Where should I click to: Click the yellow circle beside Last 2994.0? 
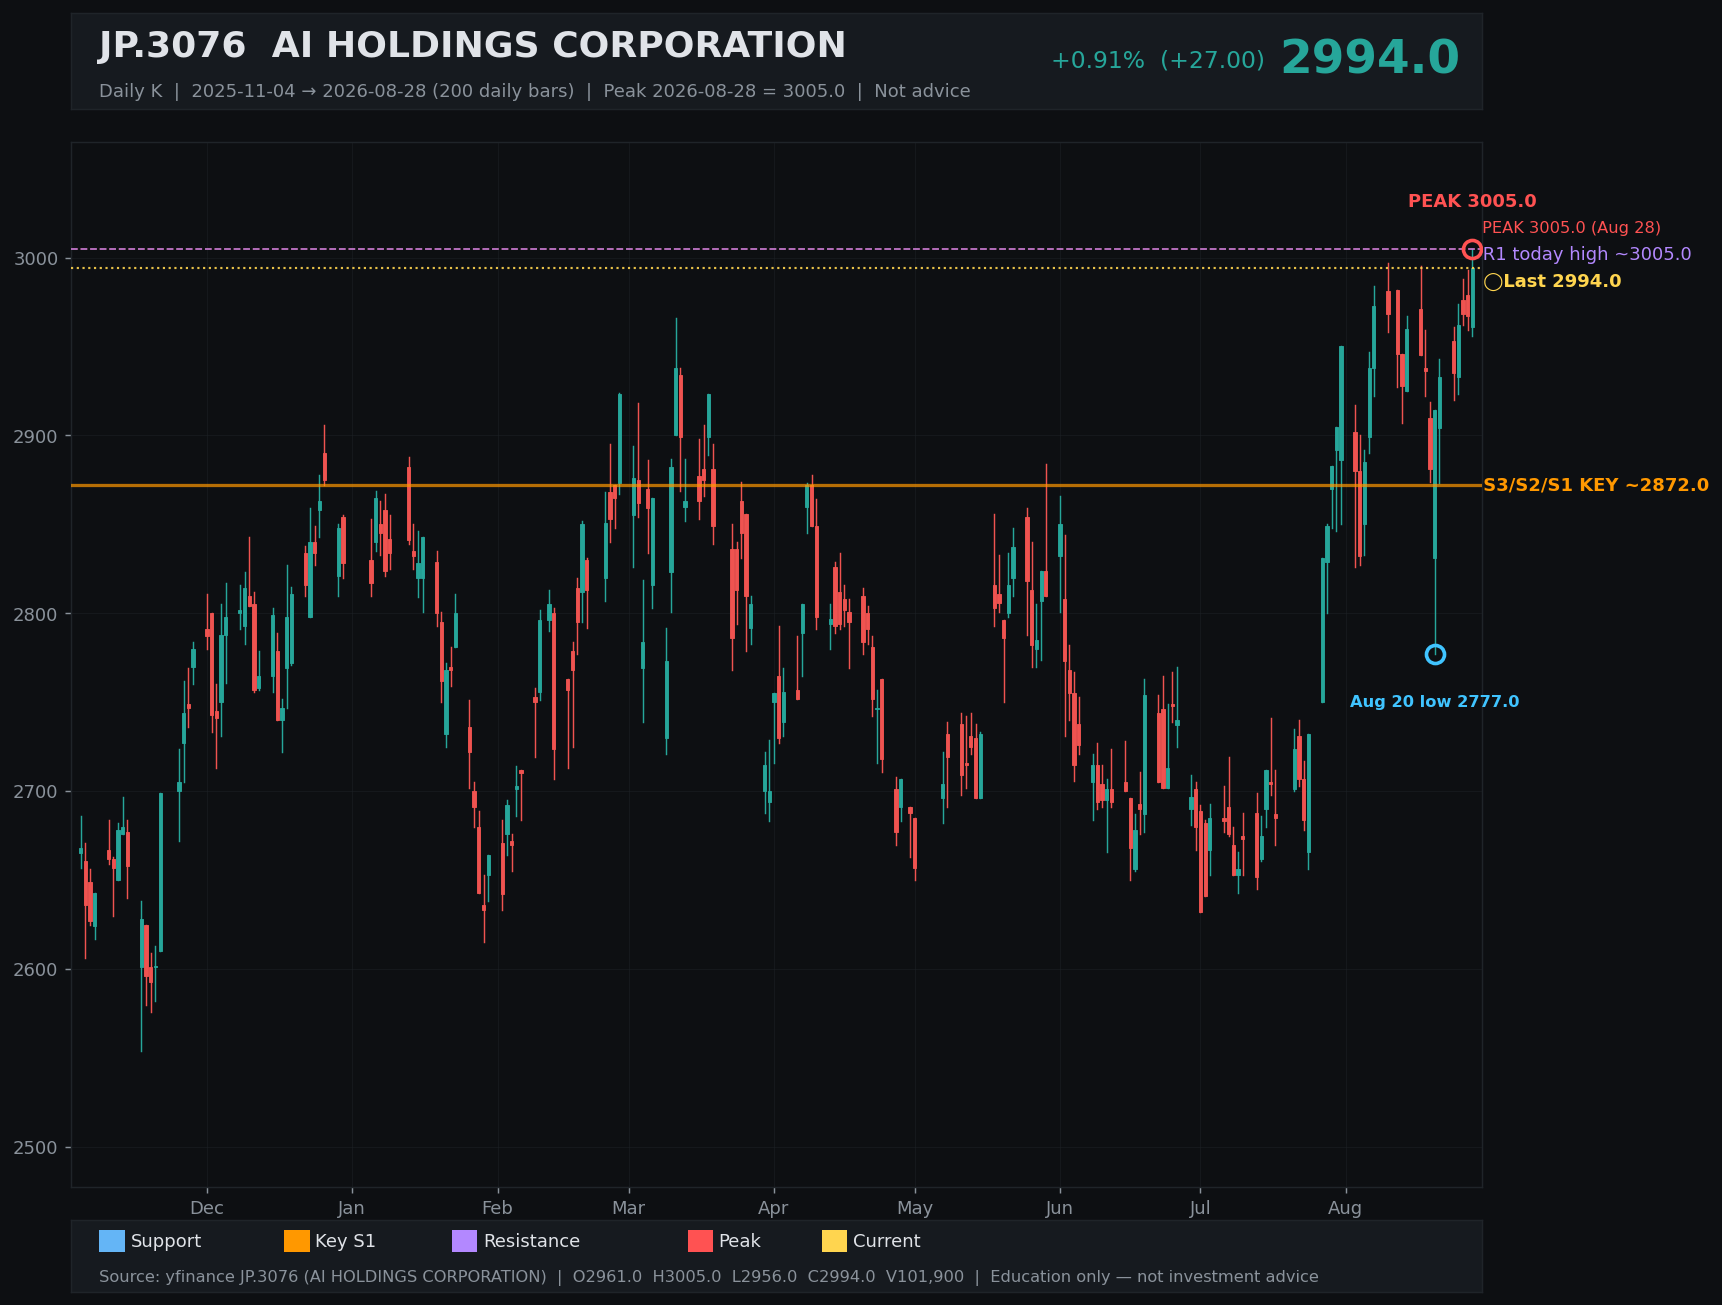[1493, 282]
